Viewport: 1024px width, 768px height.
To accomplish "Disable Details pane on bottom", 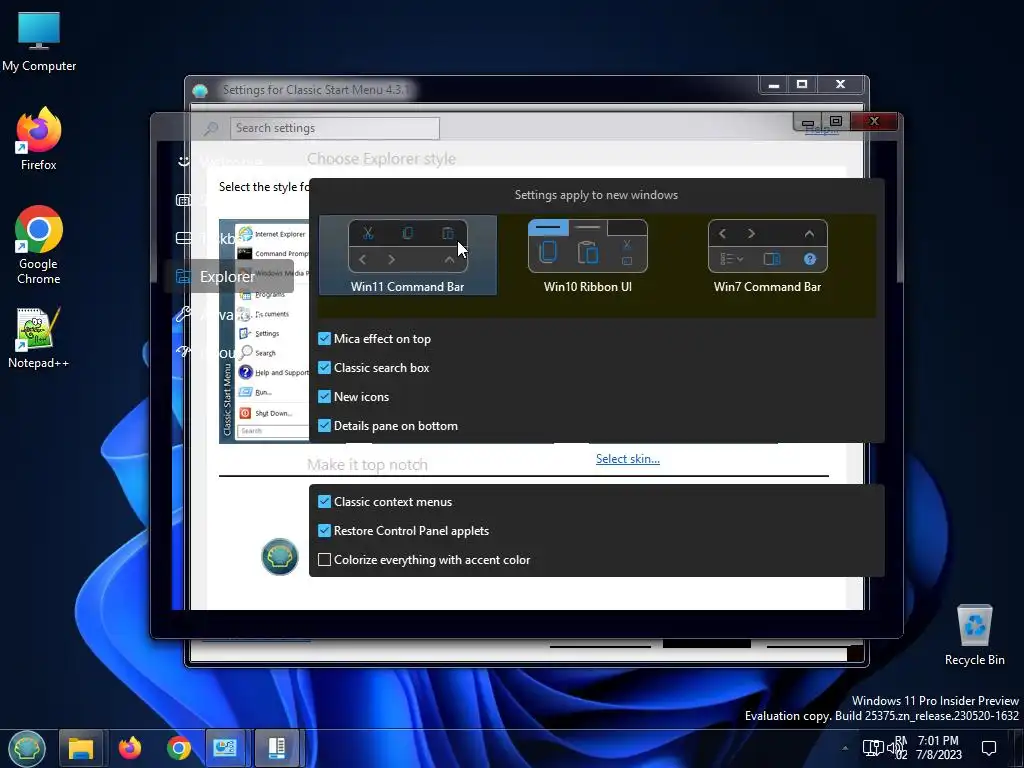I will tap(325, 426).
